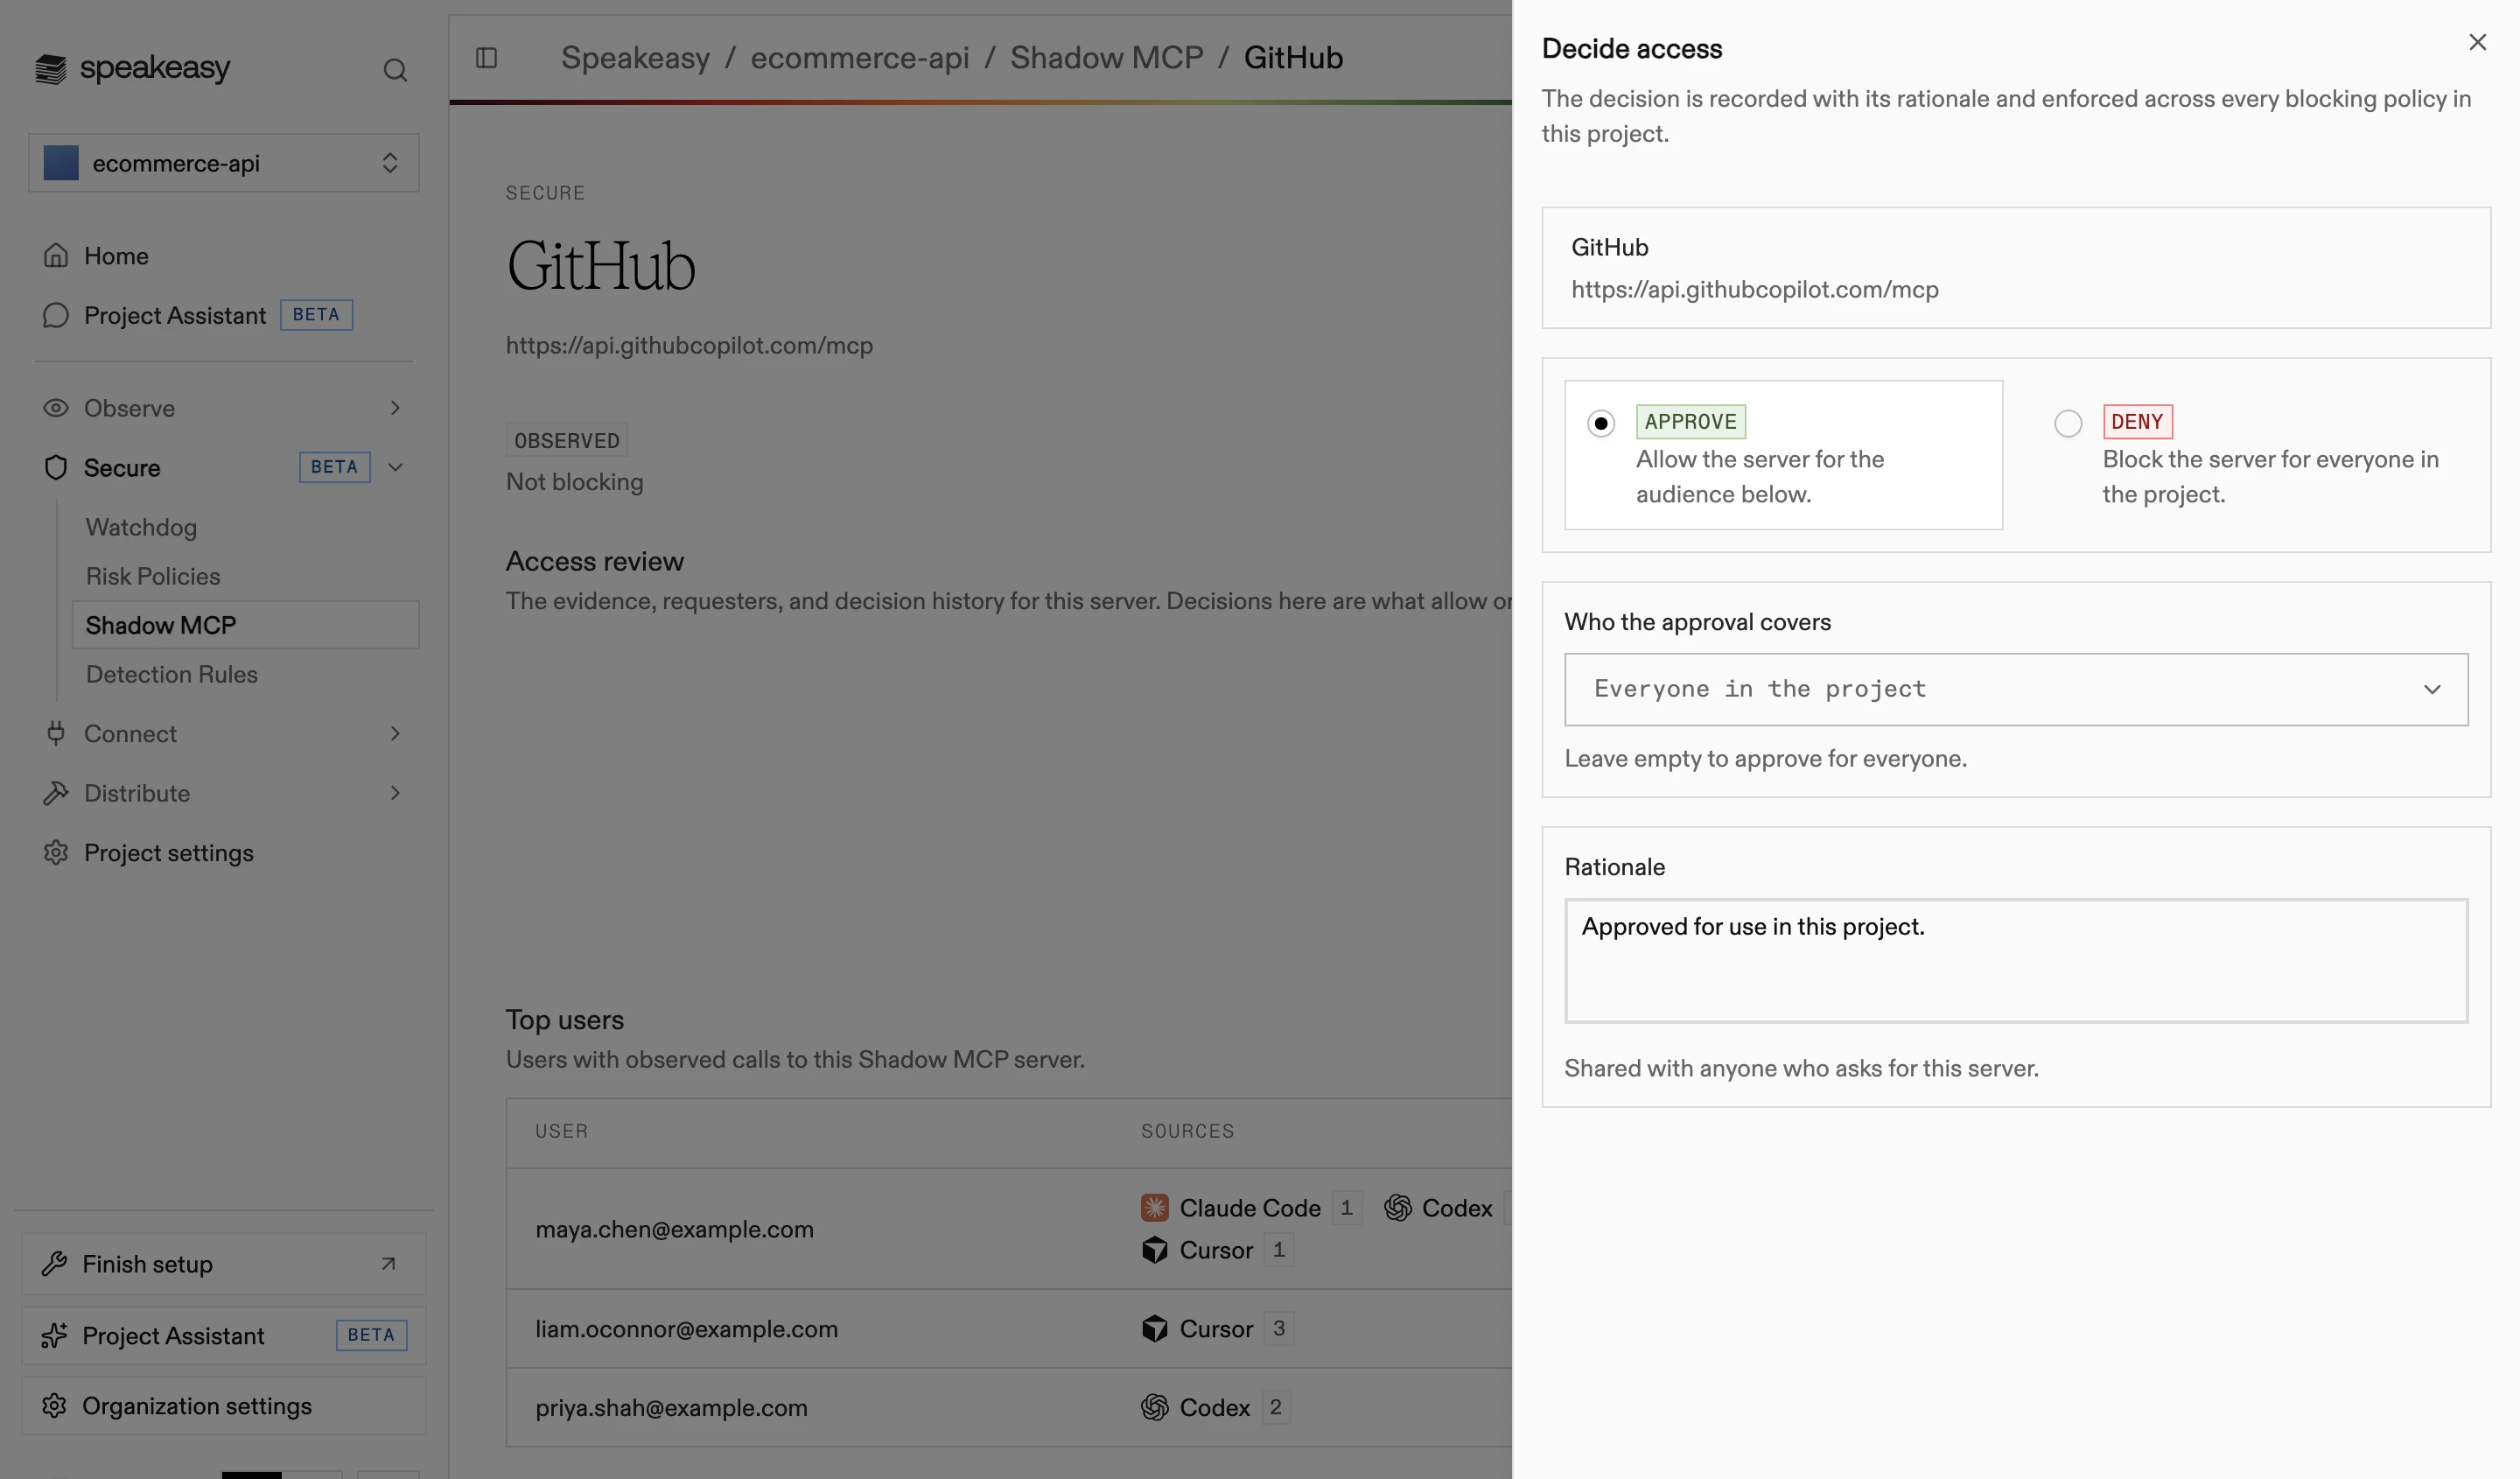Select the APPROVE radio option
The image size is (2520, 1479).
pyautogui.click(x=1601, y=424)
